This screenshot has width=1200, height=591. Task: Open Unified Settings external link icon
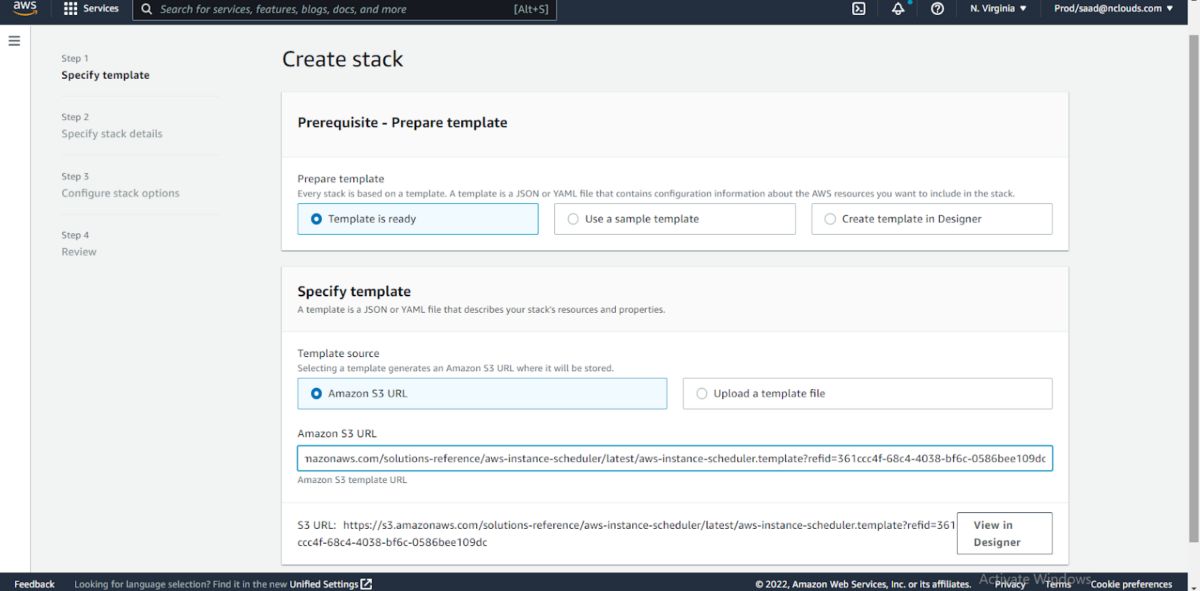[364, 584]
